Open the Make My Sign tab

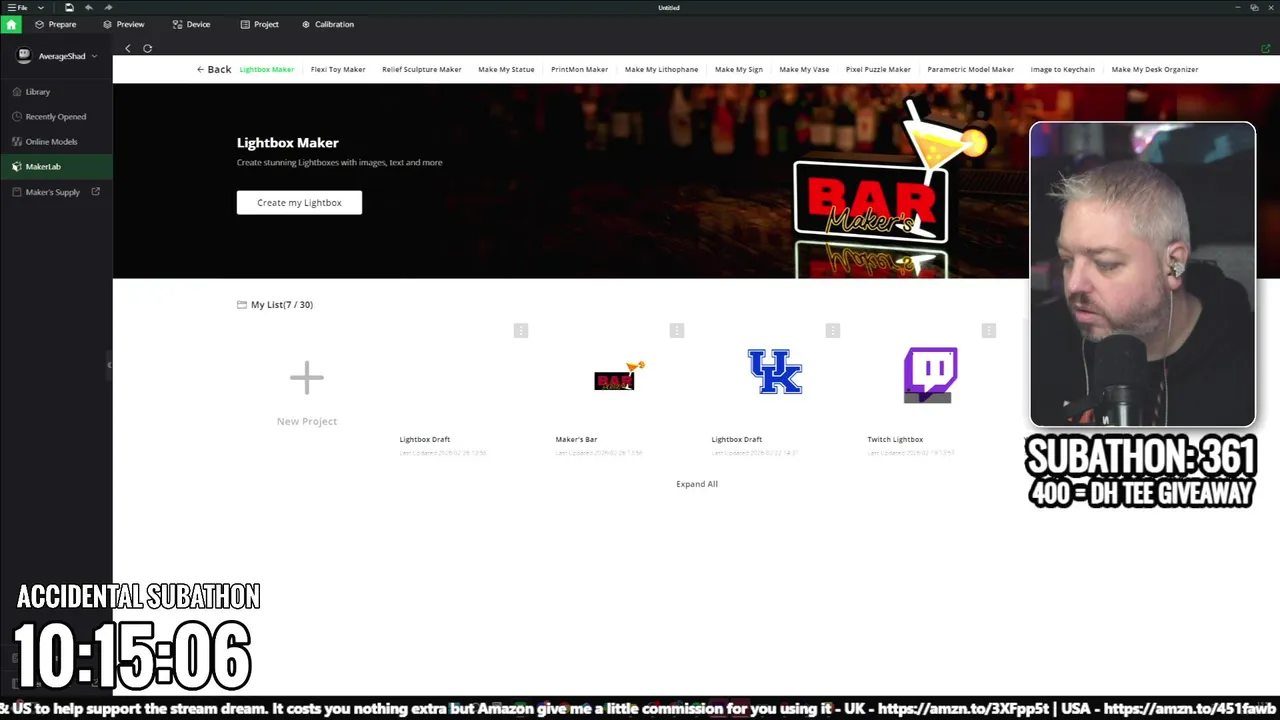pyautogui.click(x=739, y=70)
